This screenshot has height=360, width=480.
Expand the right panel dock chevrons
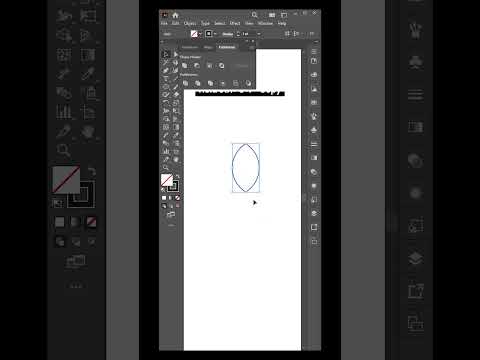pyautogui.click(x=316, y=42)
